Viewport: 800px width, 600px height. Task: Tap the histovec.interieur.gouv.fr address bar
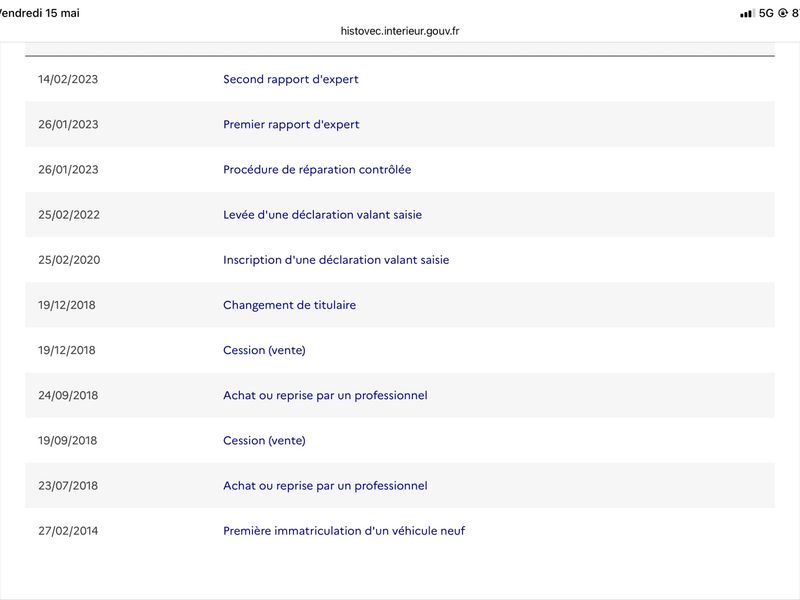(x=400, y=31)
